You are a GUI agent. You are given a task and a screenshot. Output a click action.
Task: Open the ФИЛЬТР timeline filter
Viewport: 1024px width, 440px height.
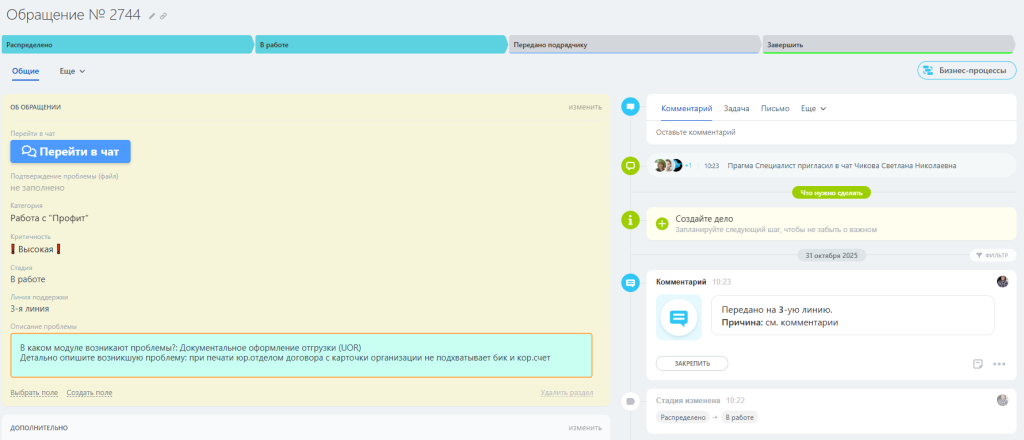coord(993,255)
